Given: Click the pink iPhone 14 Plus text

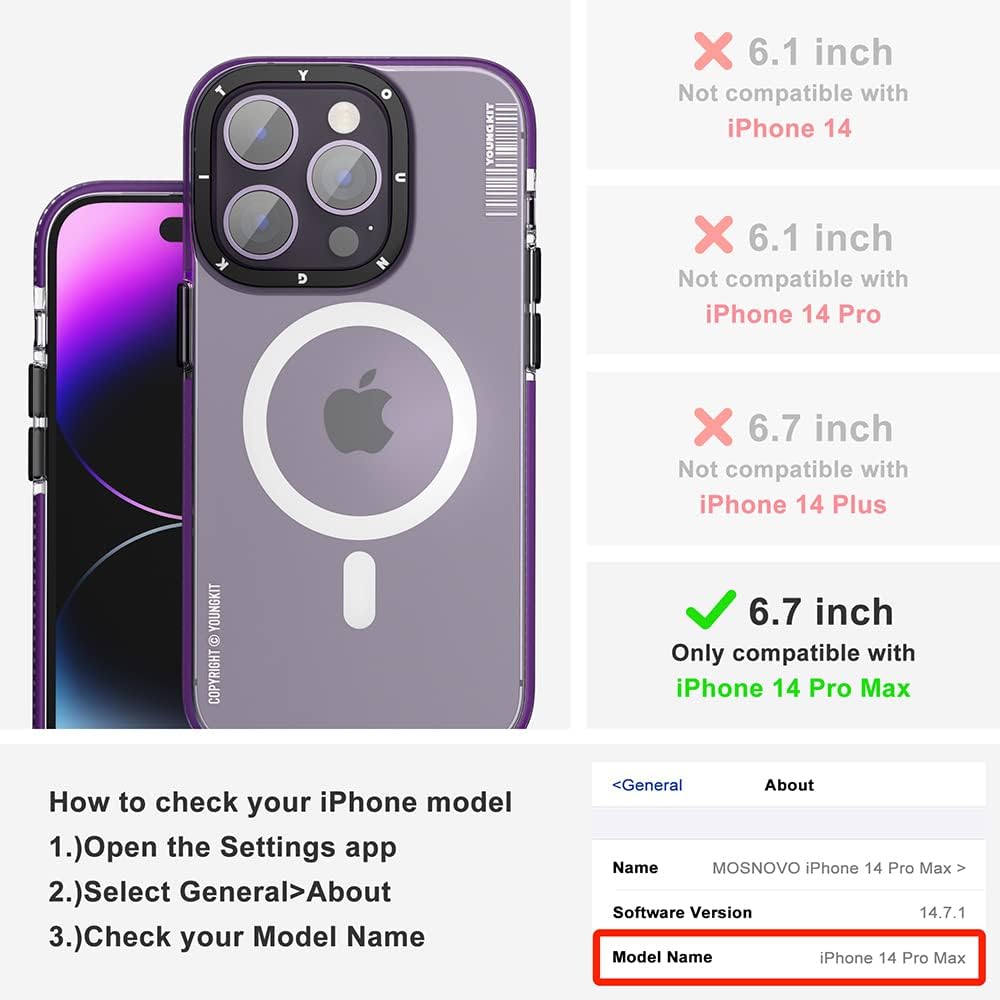Looking at the screenshot, I should click(x=793, y=504).
